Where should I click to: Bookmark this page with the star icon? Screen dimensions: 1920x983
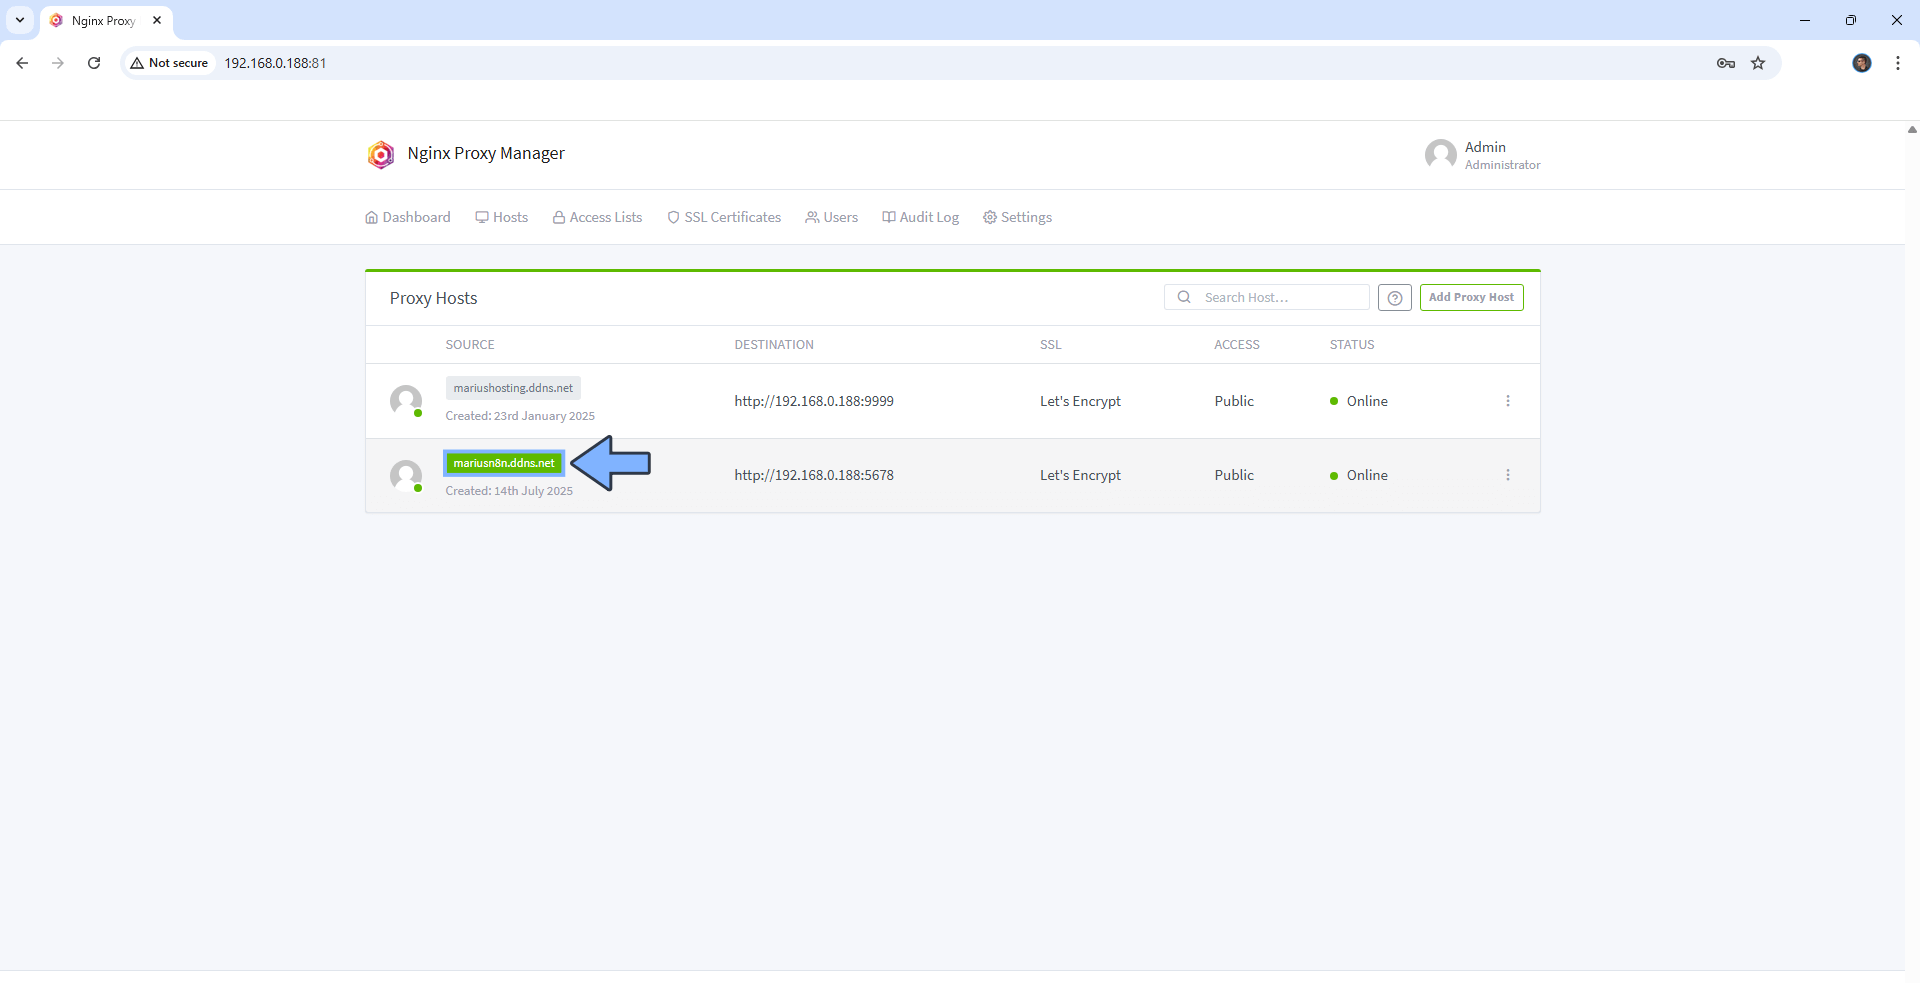click(1758, 63)
